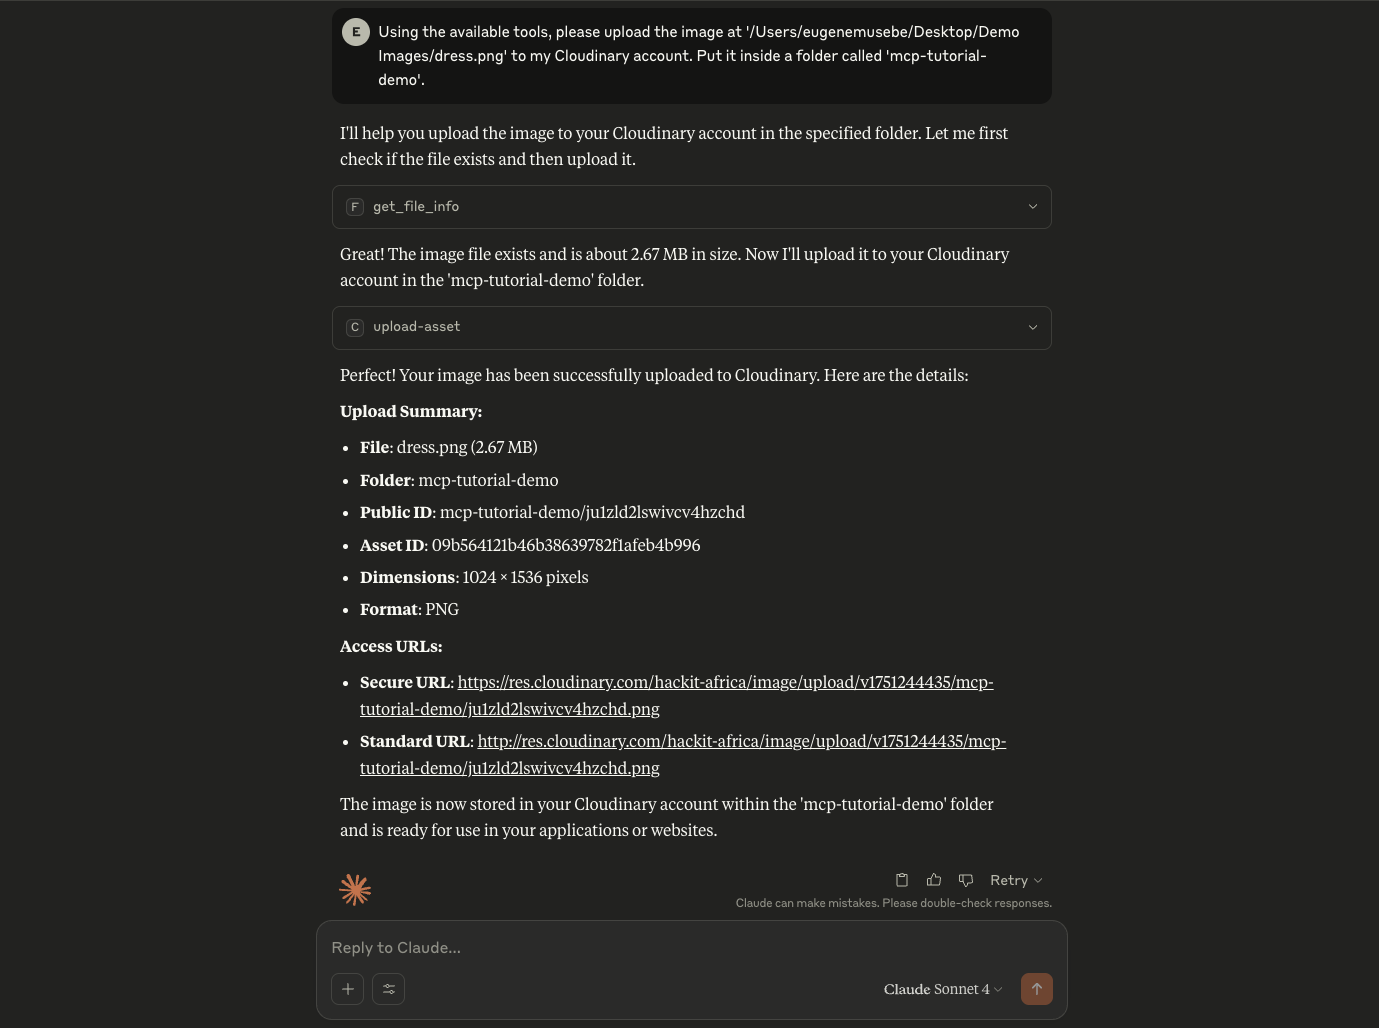Click the Claude starburst logo
This screenshot has width=1379, height=1028.
point(355,889)
